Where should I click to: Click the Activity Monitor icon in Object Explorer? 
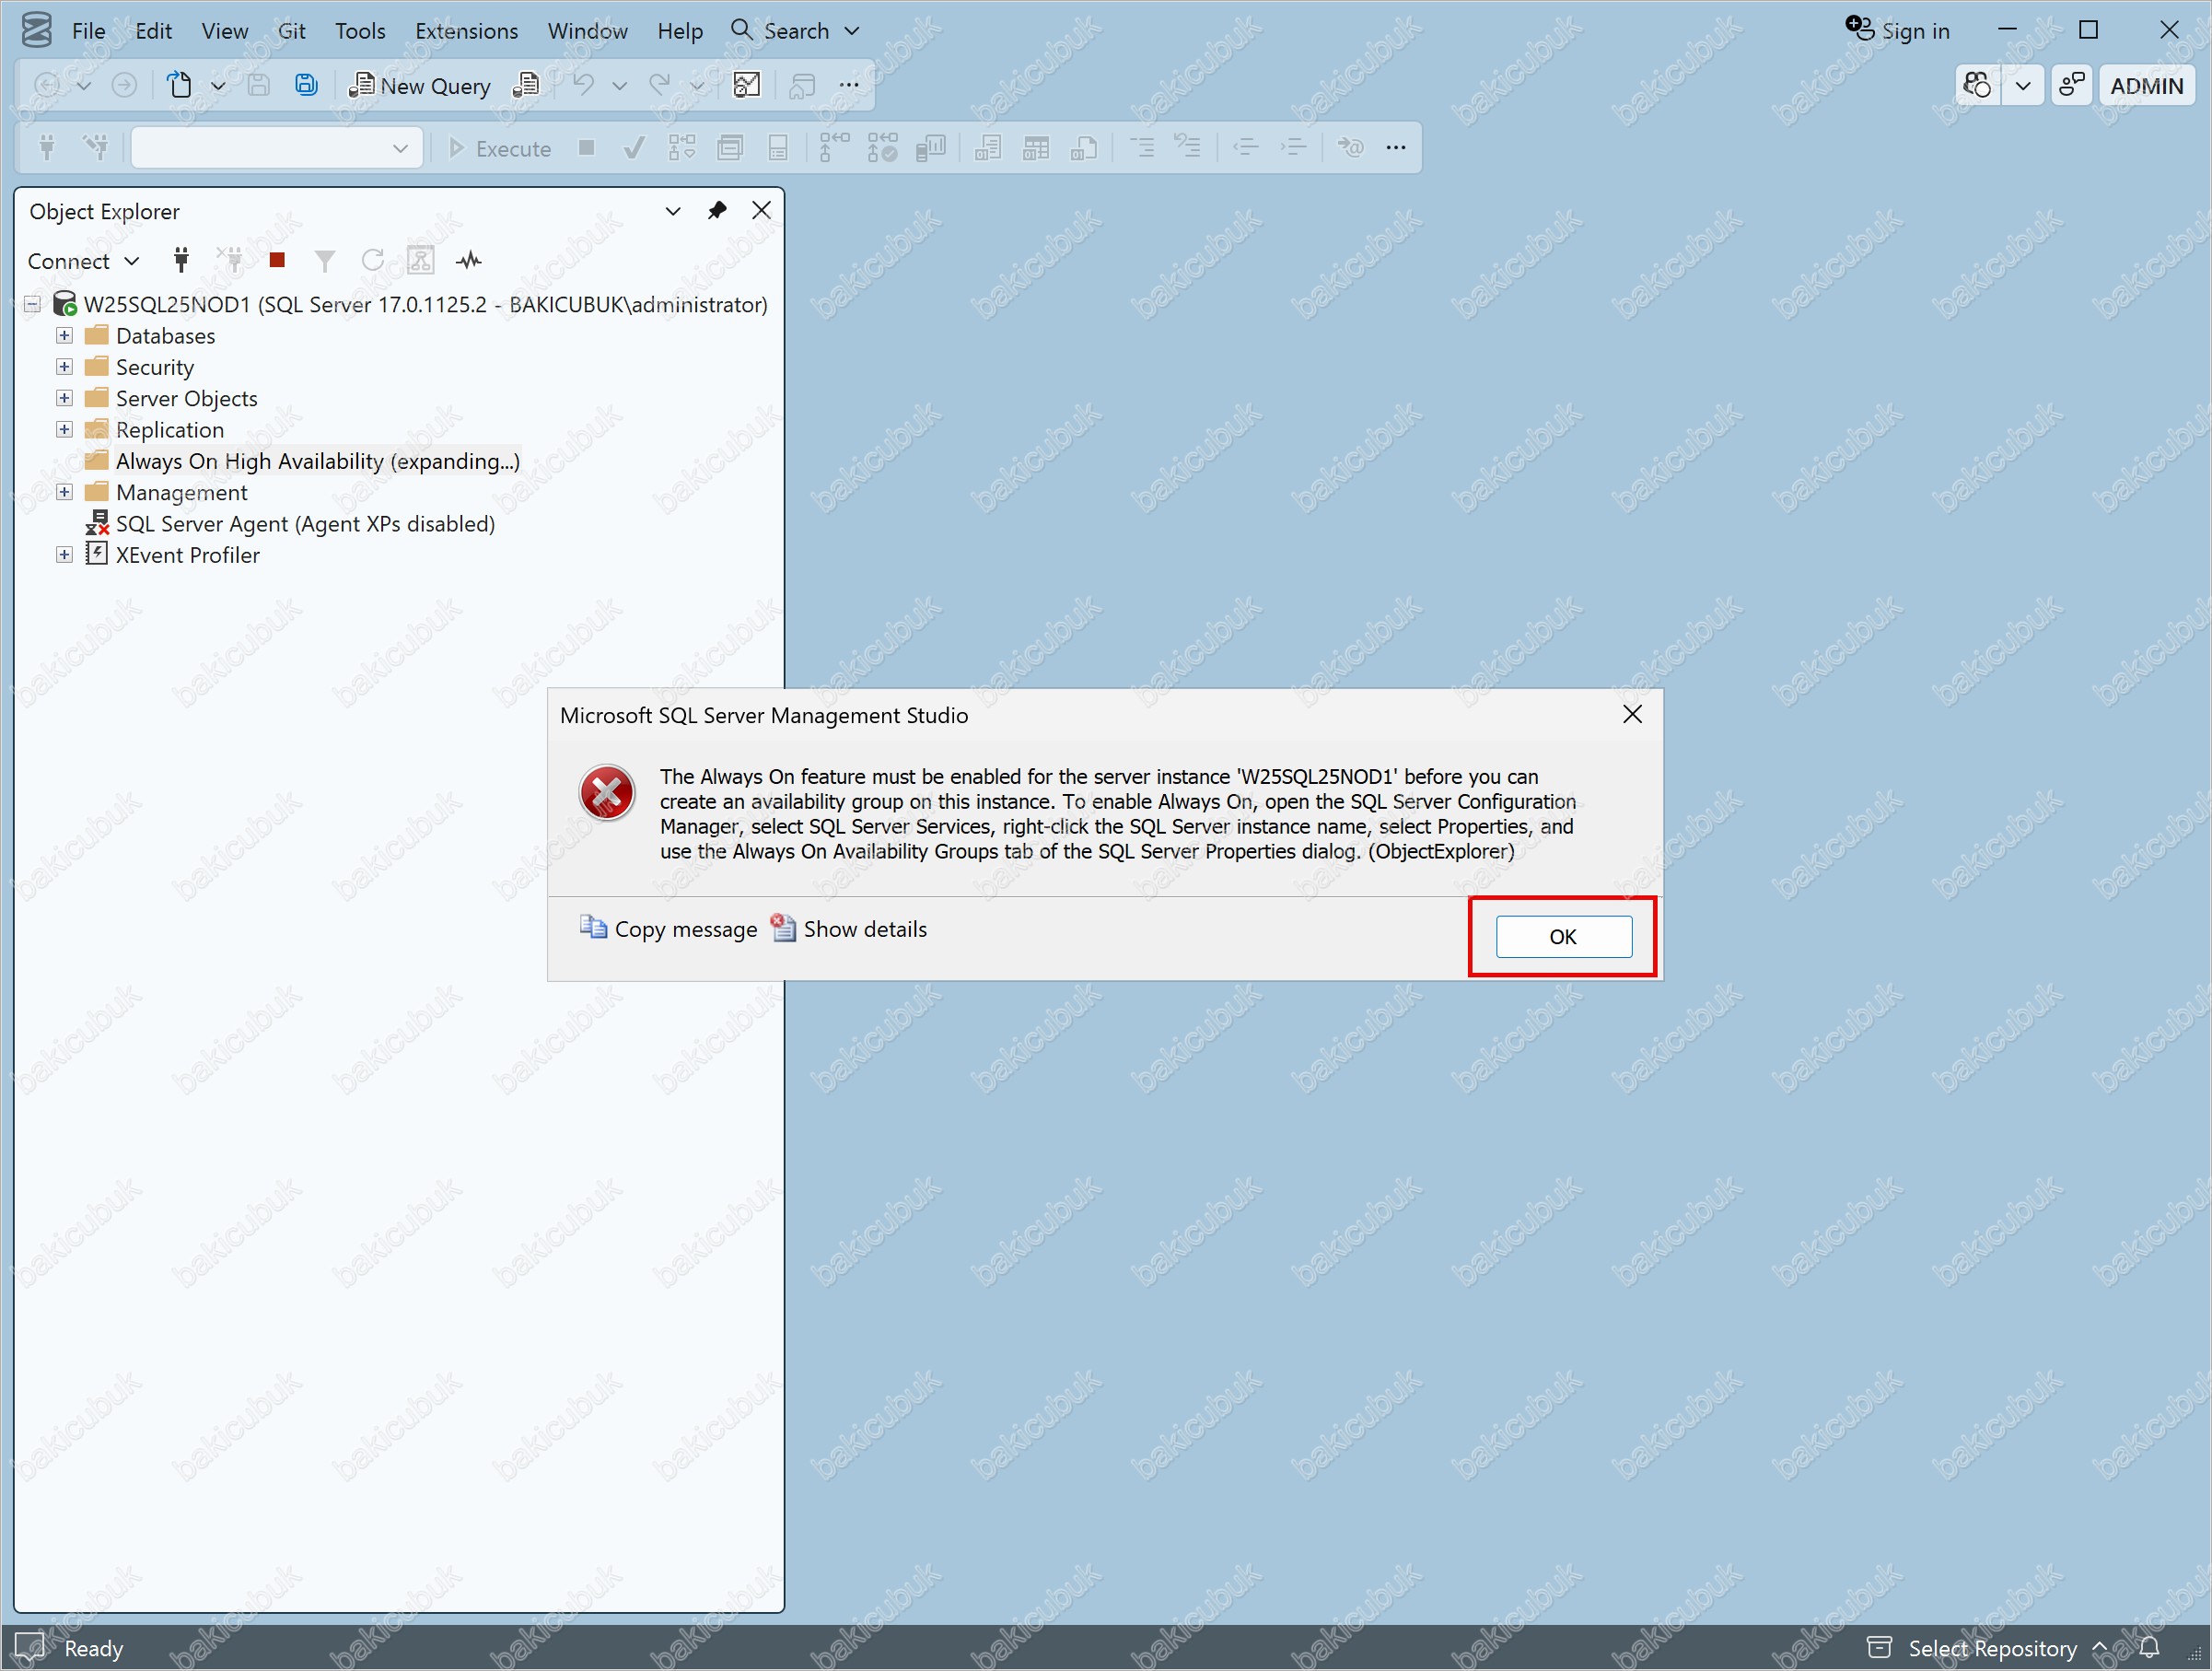tap(469, 261)
